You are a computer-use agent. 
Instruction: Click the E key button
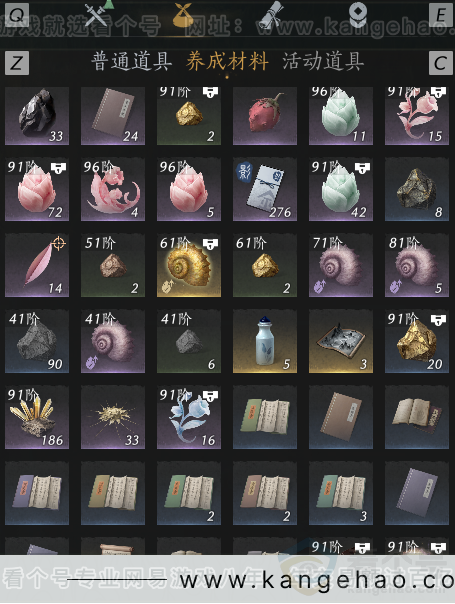(x=441, y=15)
